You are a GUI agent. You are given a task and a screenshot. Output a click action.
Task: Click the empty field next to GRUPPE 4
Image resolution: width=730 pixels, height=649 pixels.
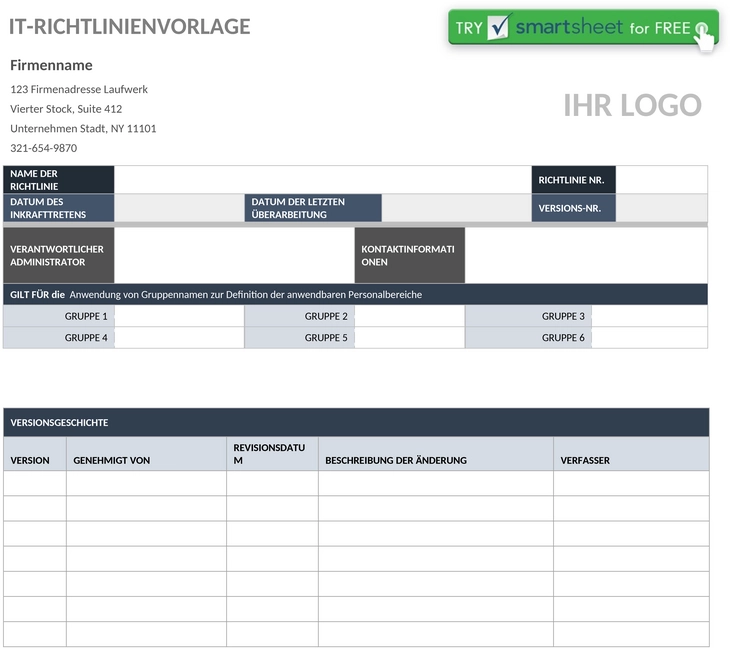pos(179,338)
